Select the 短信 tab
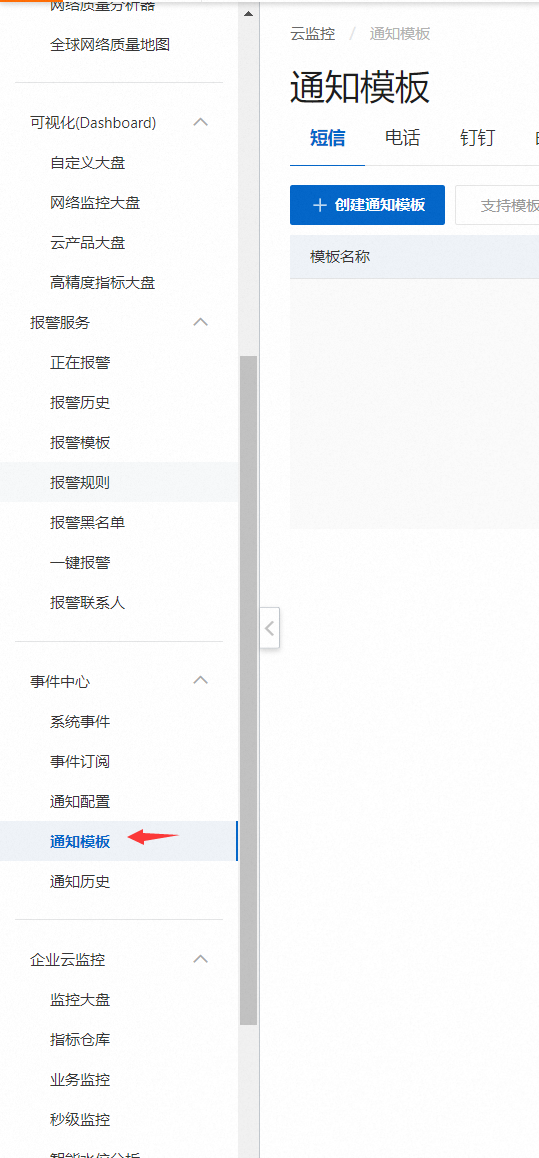The image size is (539, 1158). pos(328,138)
